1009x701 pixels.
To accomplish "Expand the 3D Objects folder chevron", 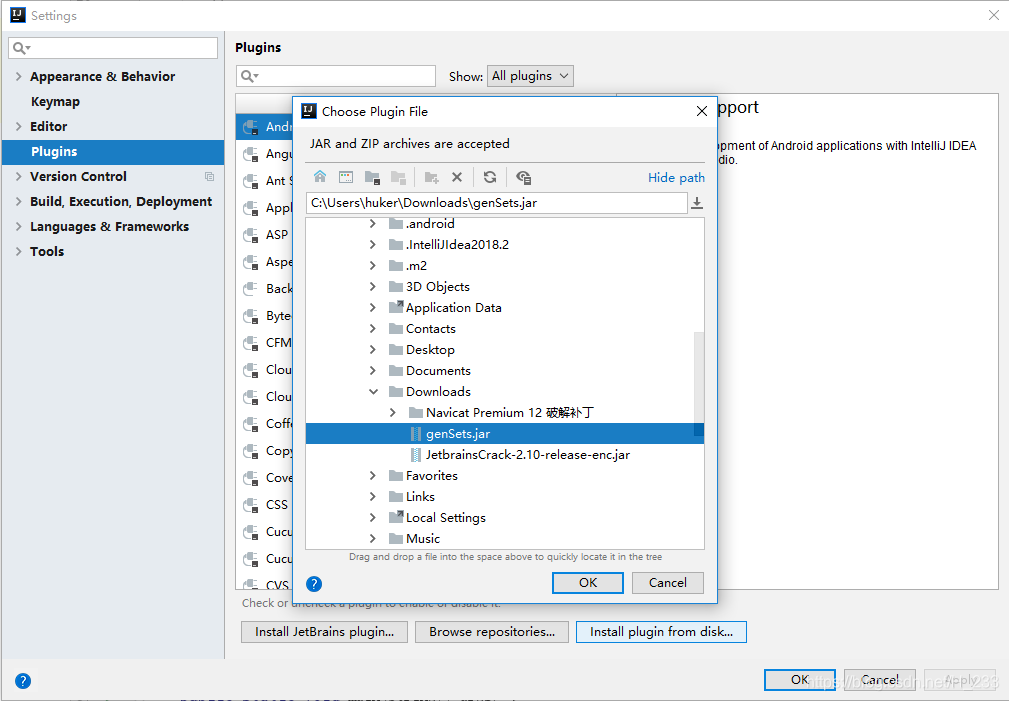I will click(373, 286).
